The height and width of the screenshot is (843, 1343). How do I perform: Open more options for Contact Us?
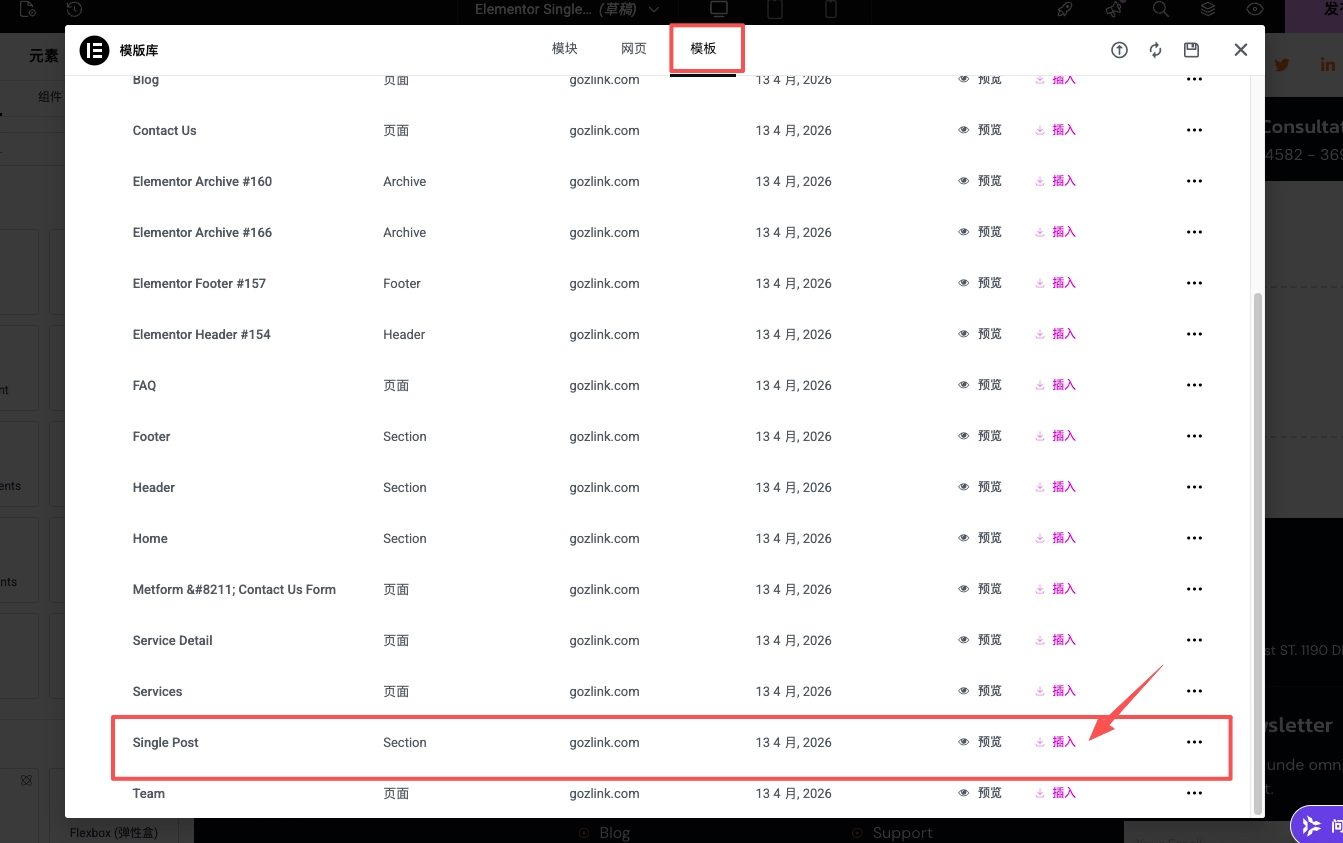point(1194,130)
